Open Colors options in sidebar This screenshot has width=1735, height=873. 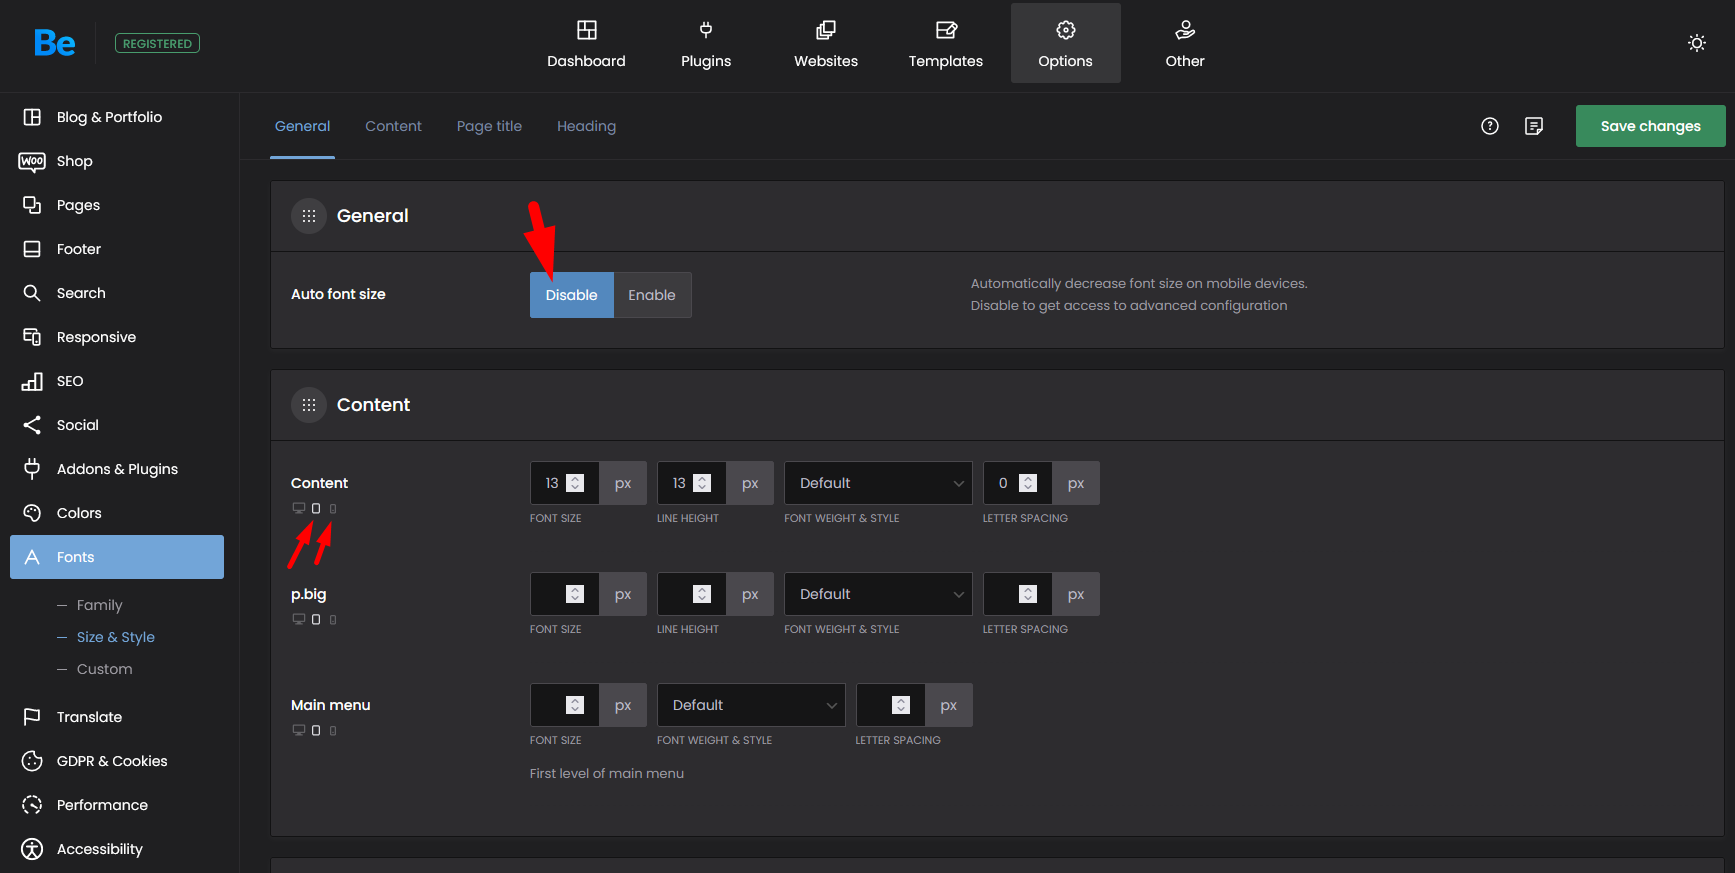tap(117, 513)
